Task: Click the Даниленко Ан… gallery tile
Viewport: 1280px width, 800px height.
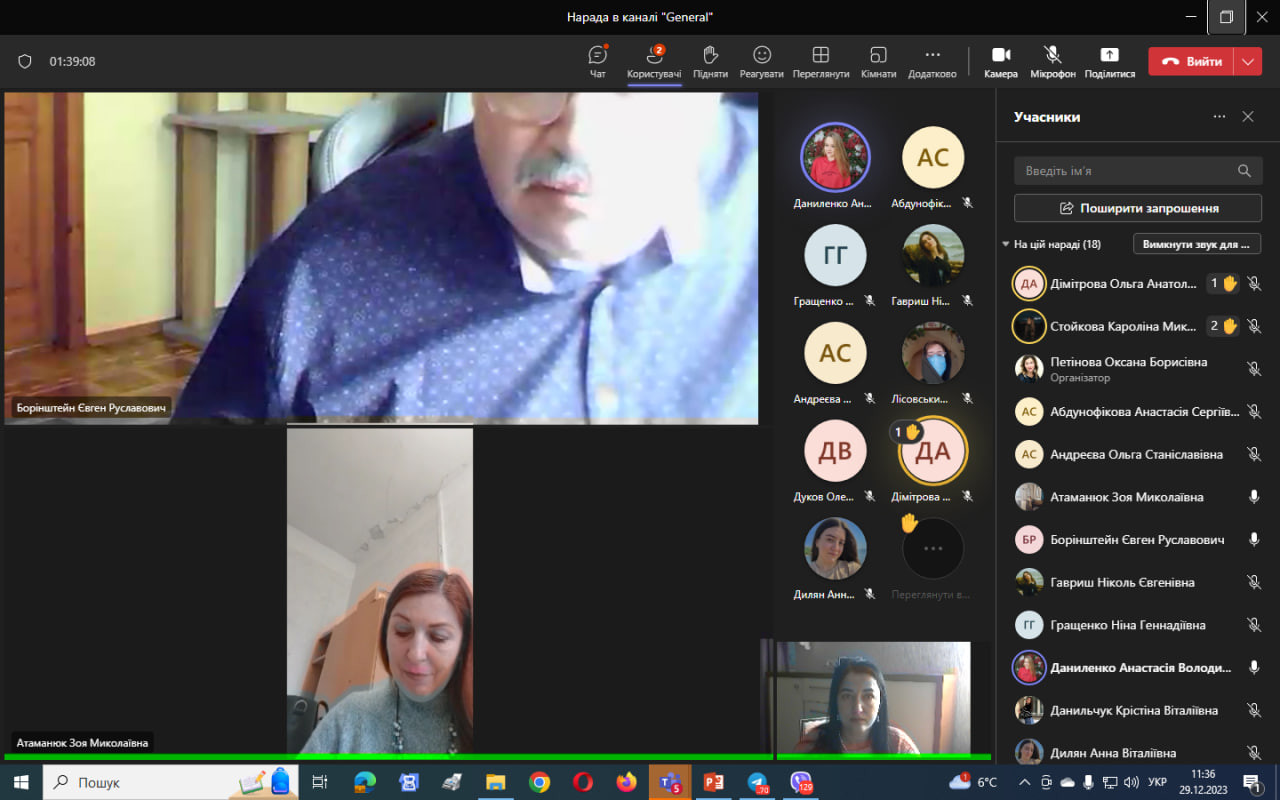Action: (835, 166)
